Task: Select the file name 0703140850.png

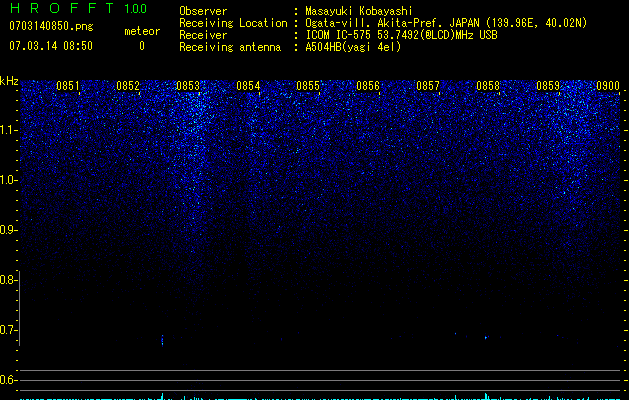Action: pos(51,26)
